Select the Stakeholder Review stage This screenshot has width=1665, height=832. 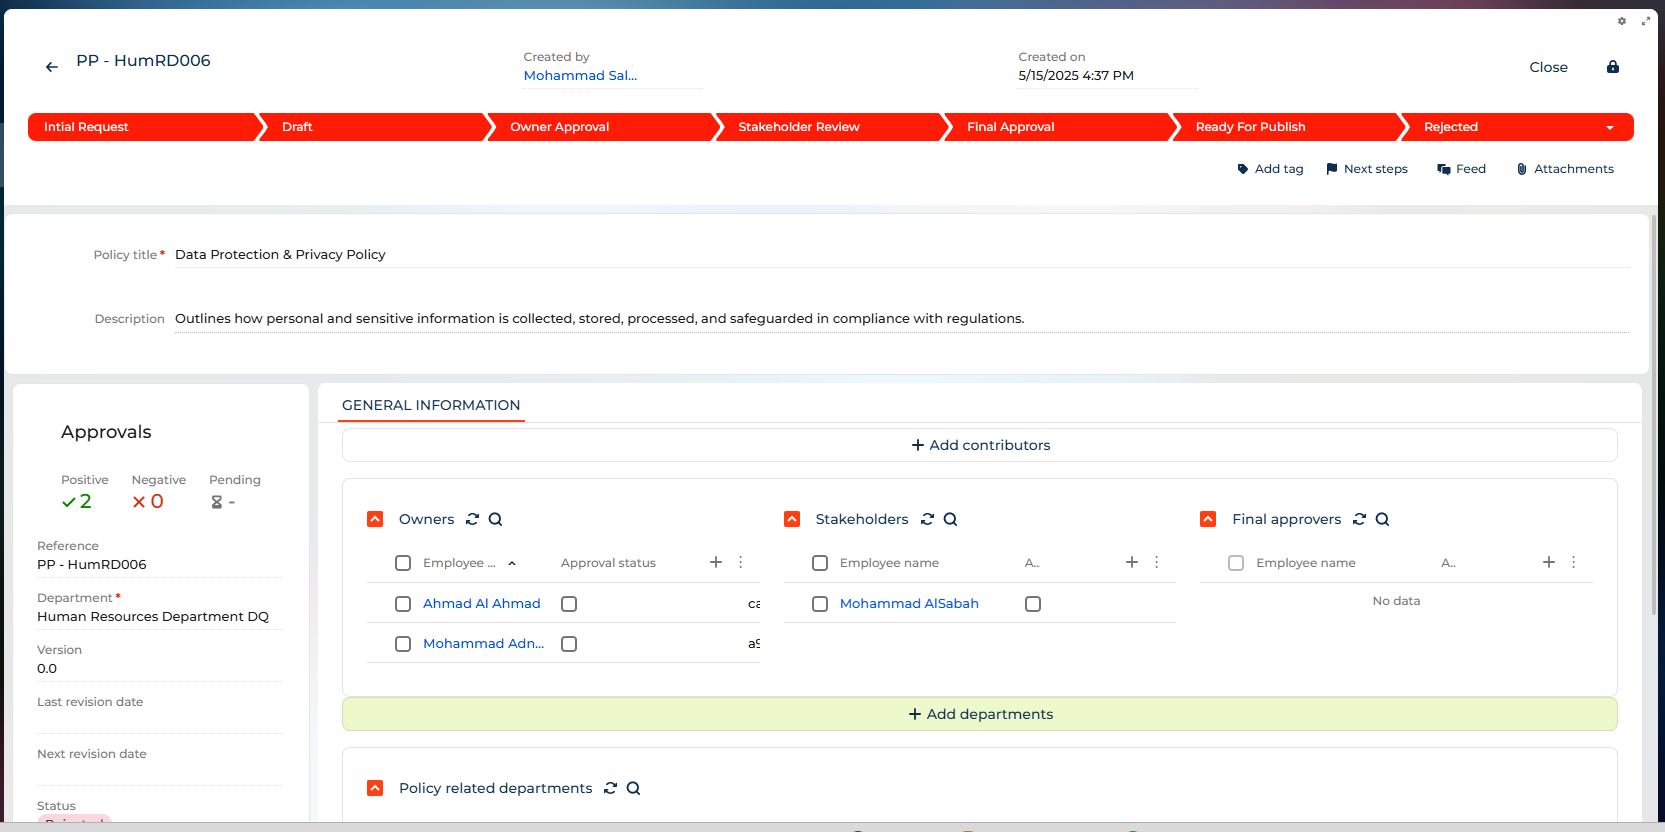coord(799,127)
